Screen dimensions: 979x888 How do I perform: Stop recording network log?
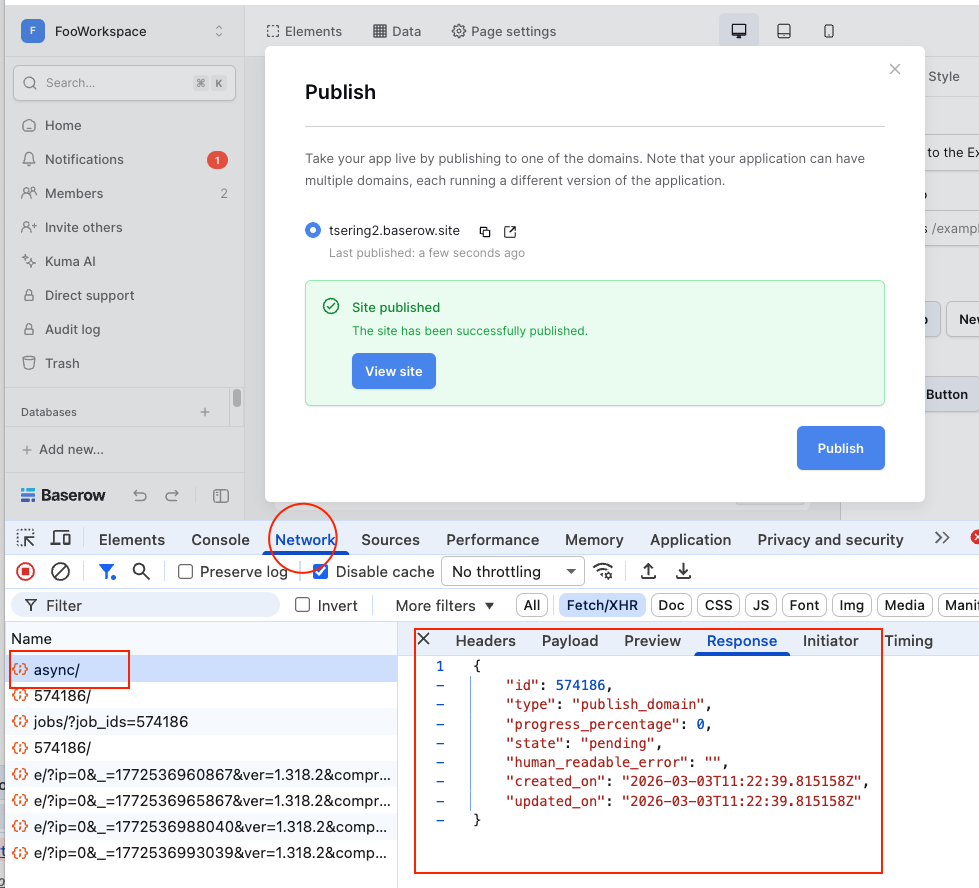point(26,572)
